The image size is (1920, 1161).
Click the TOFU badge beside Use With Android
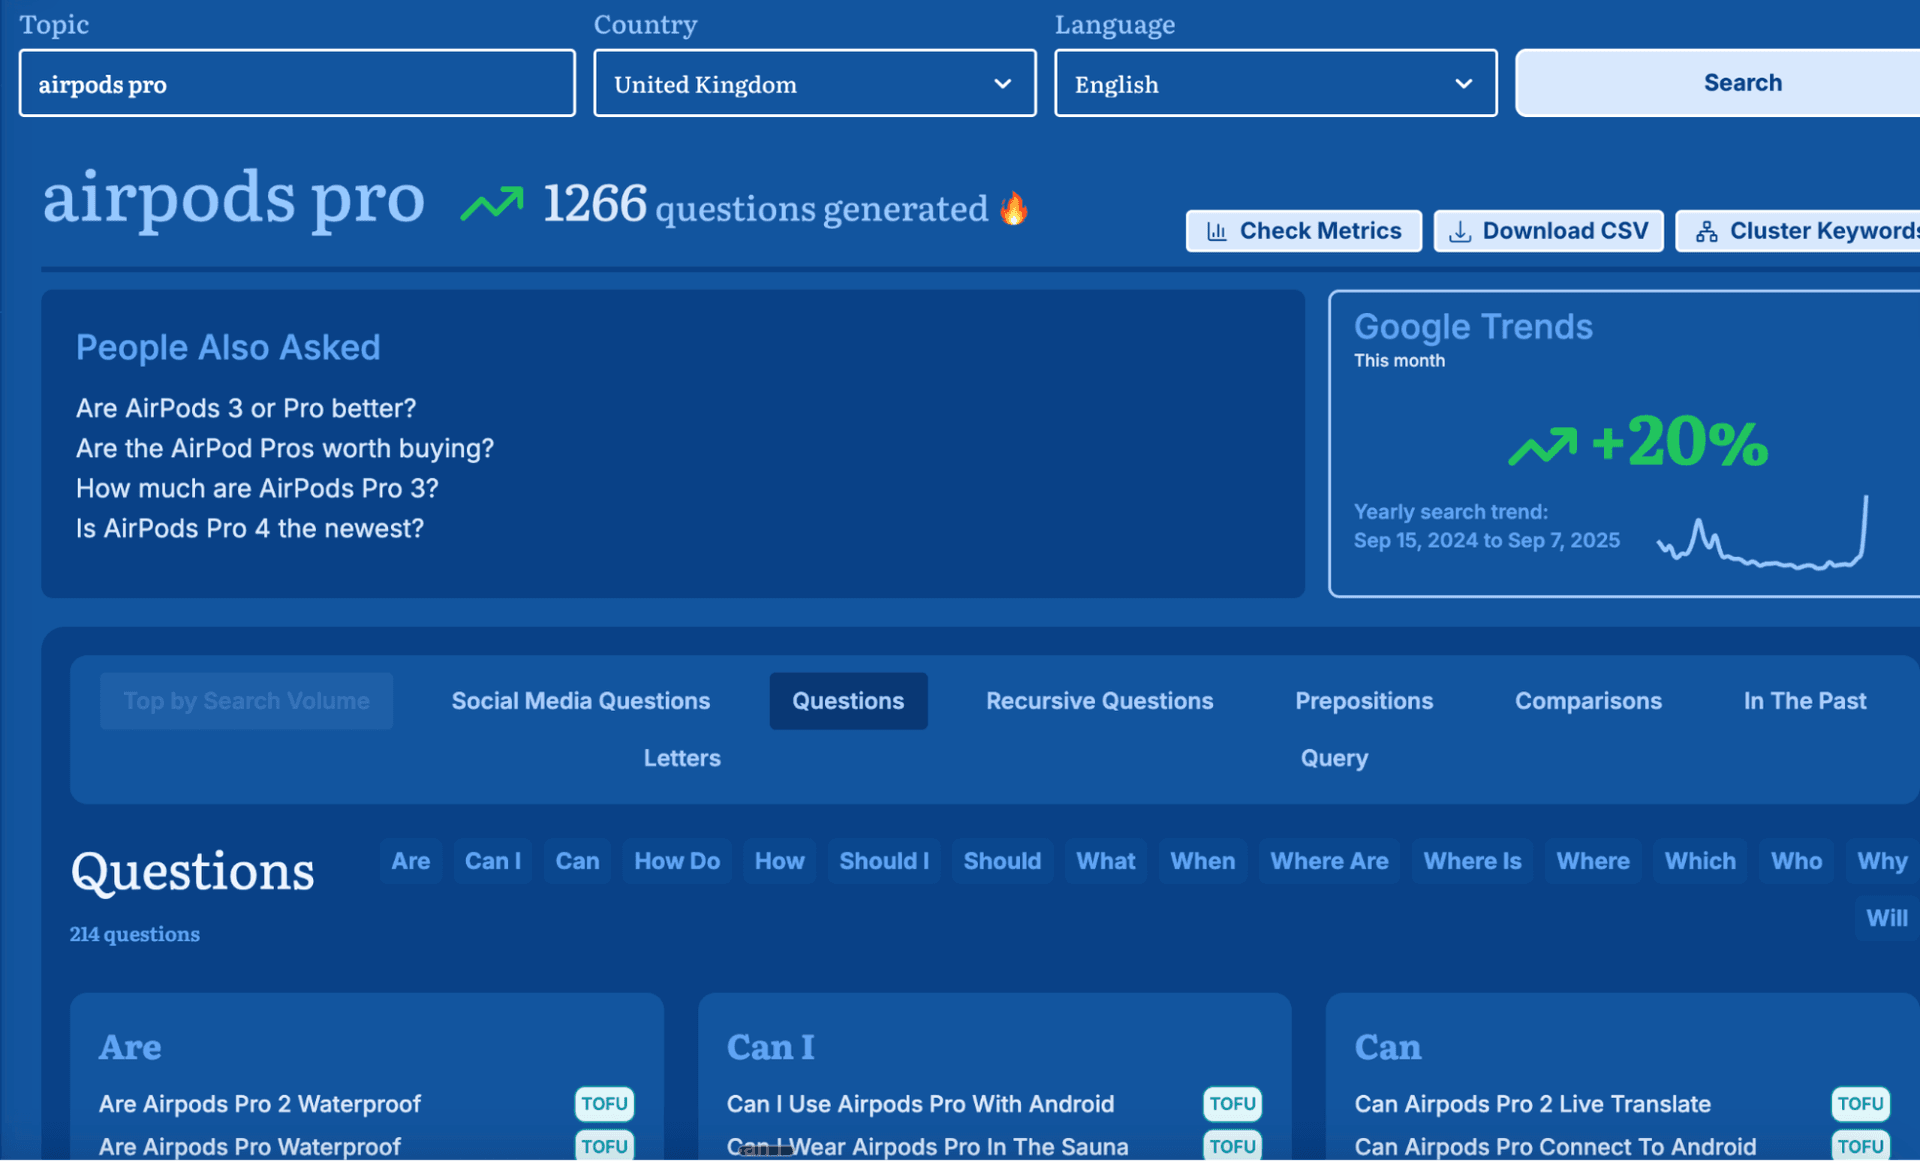[x=1232, y=1103]
